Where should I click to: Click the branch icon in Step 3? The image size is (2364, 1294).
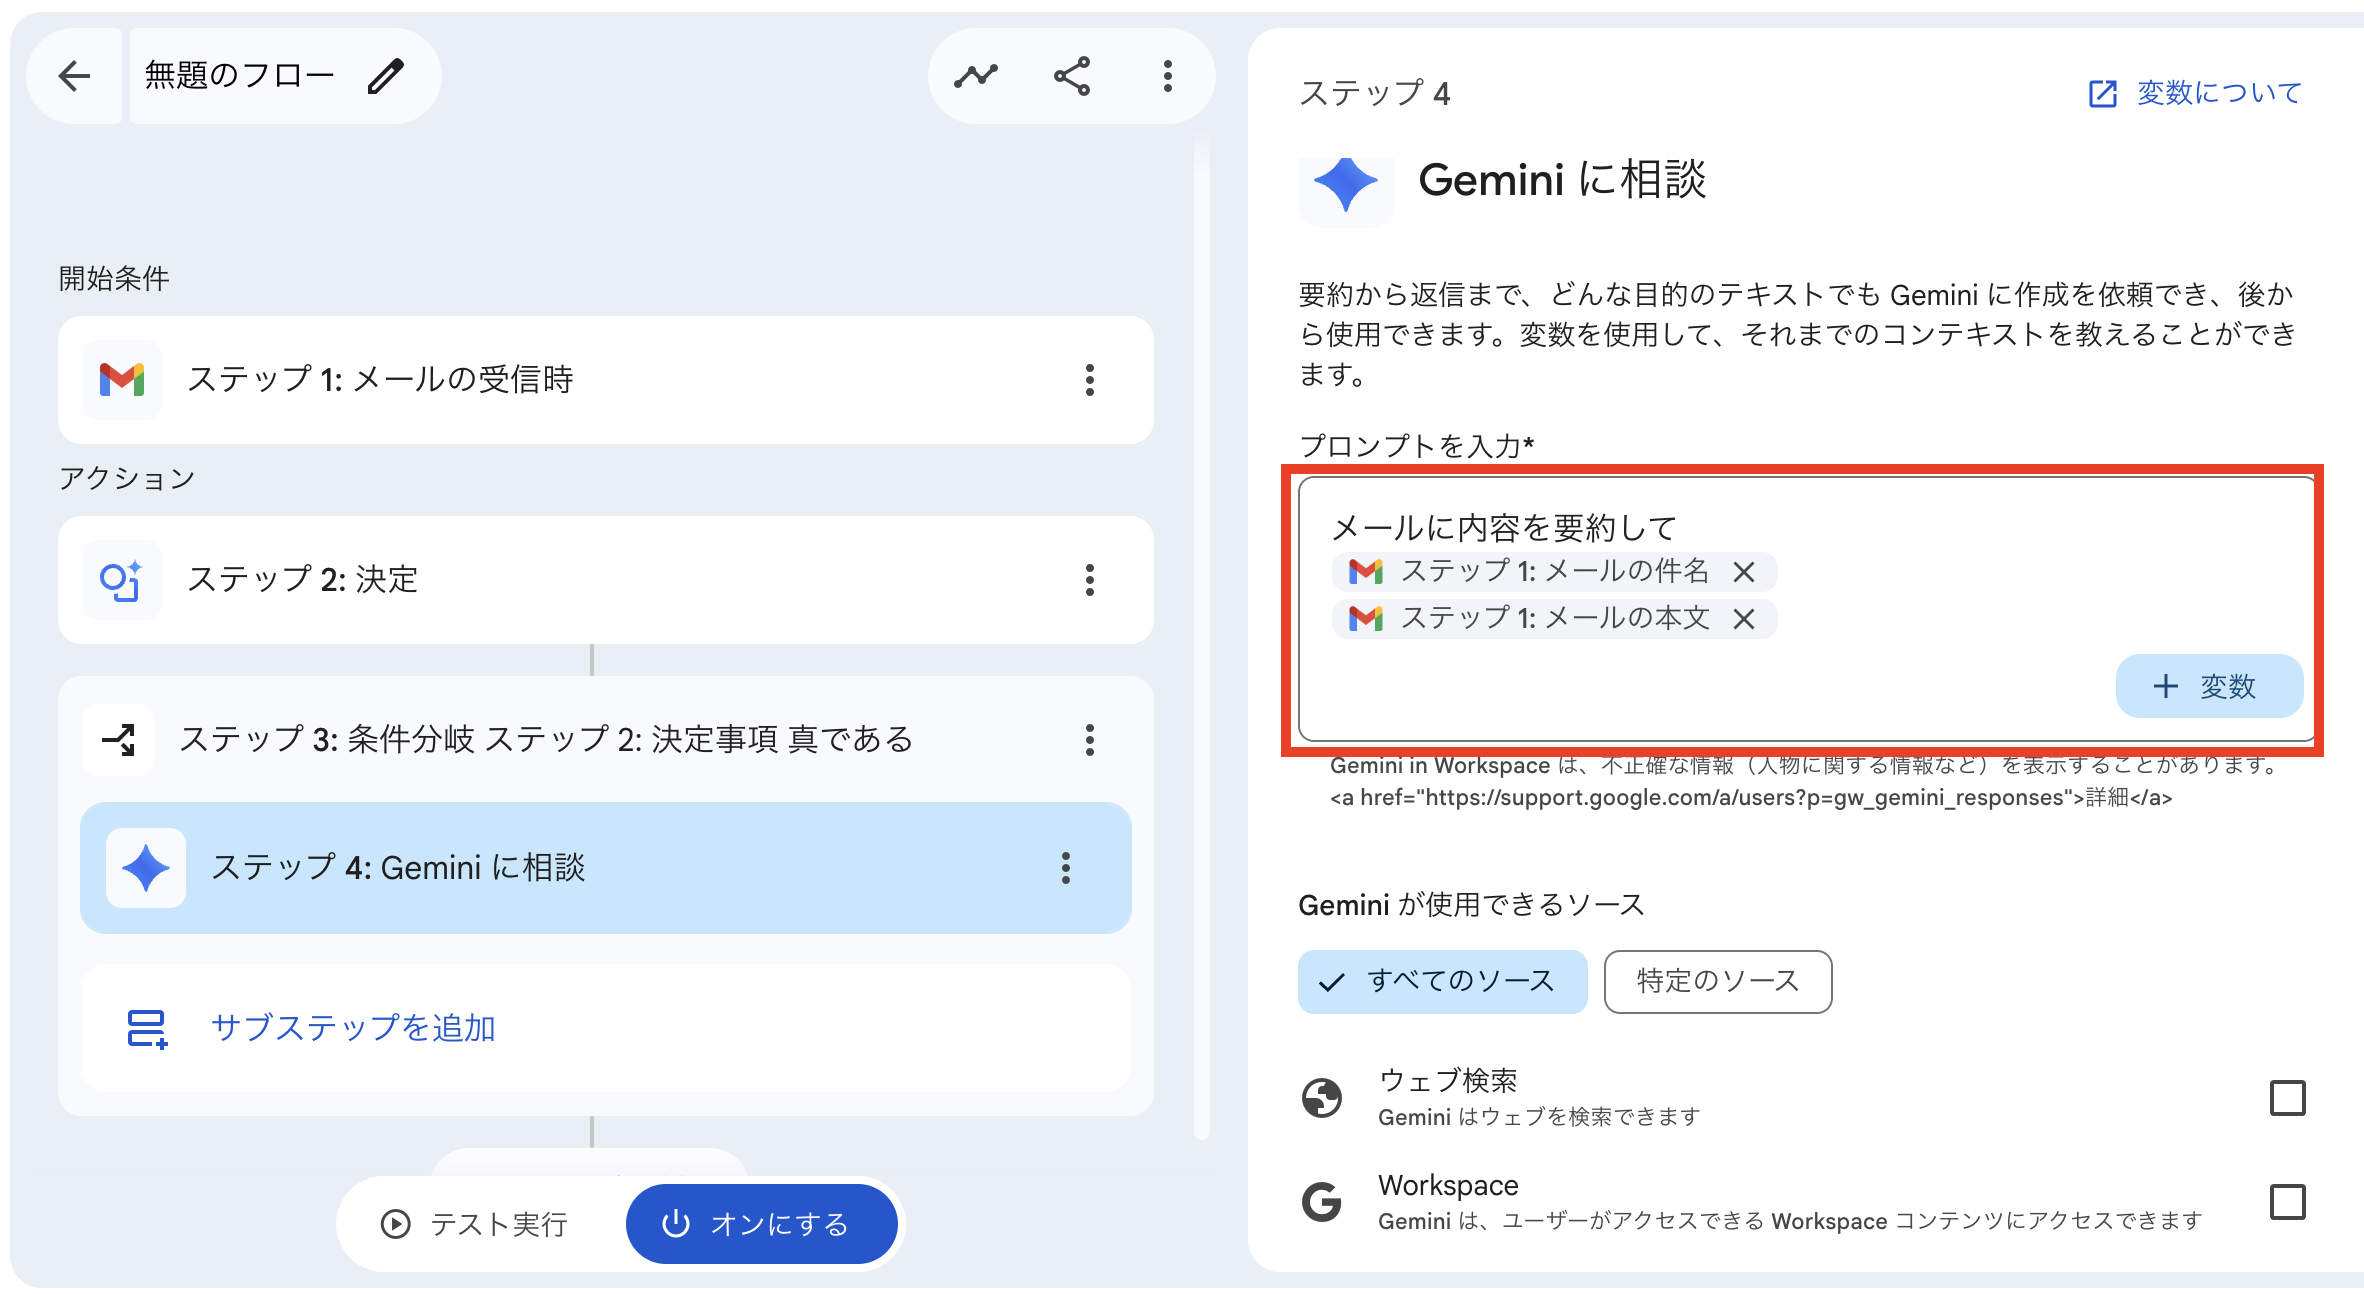tap(118, 740)
